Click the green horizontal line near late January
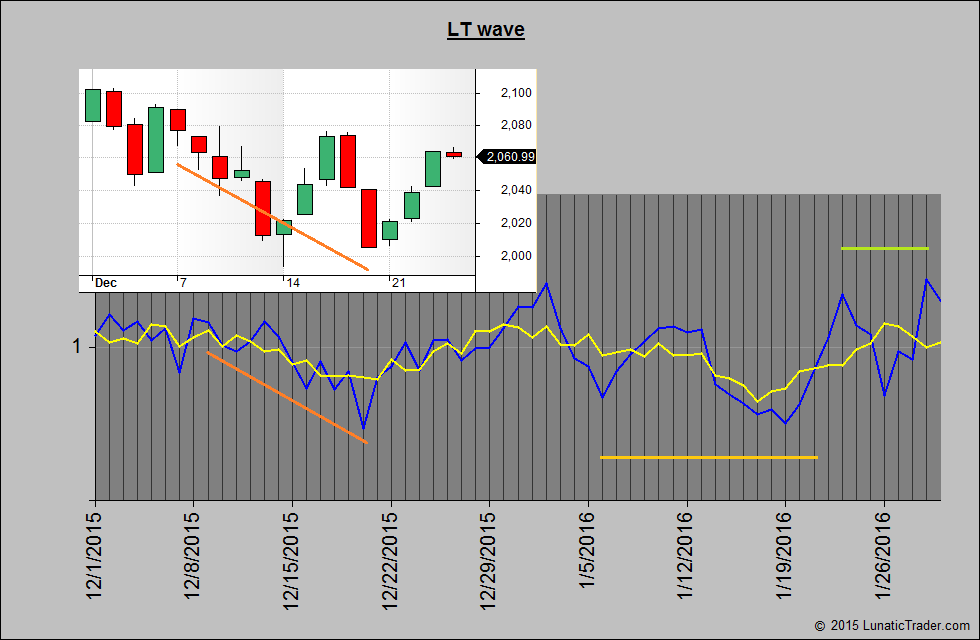 point(885,248)
